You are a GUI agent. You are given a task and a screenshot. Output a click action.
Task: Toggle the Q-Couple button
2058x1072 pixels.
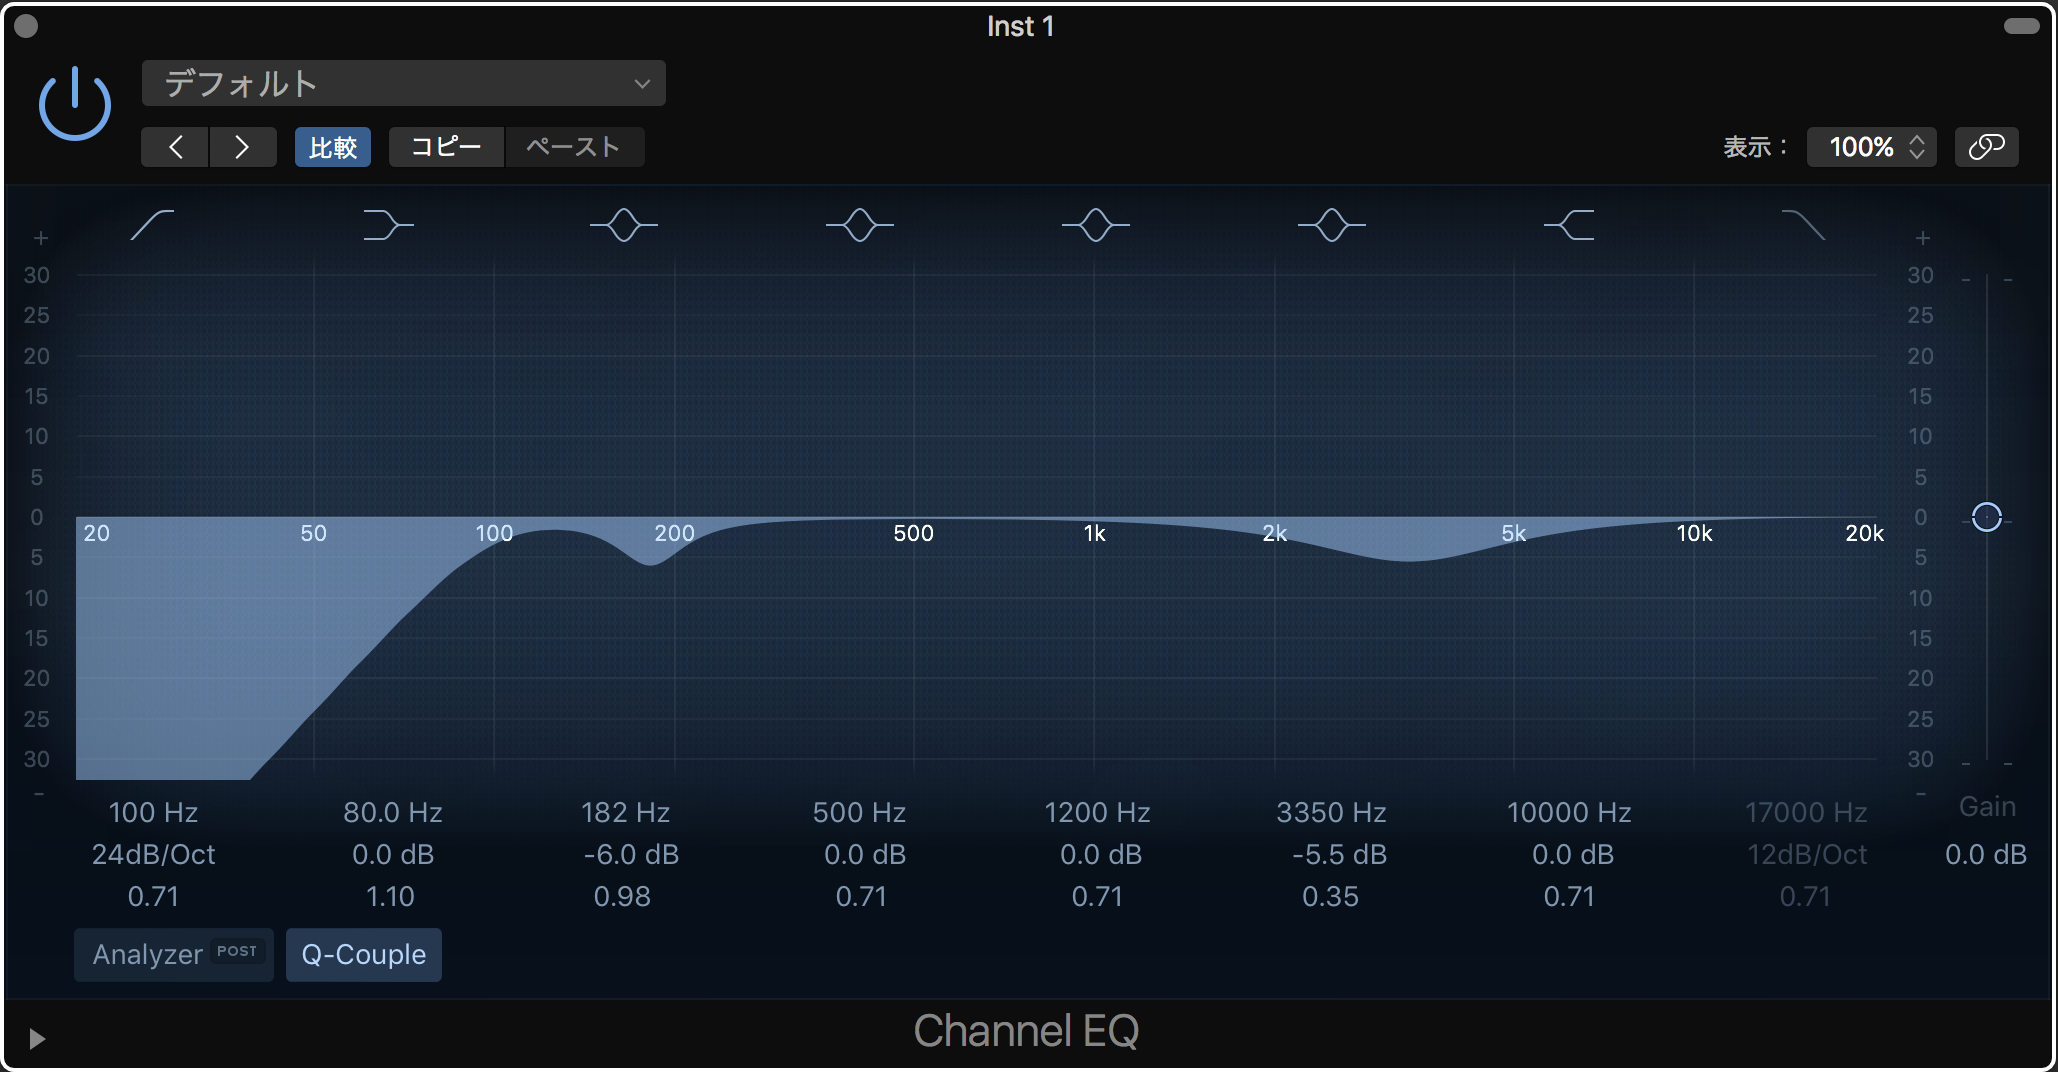click(364, 954)
